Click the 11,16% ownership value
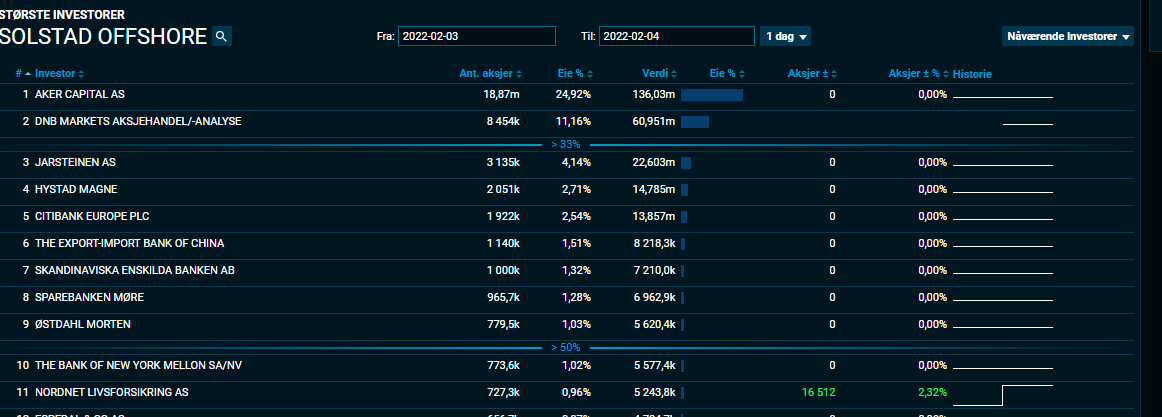 click(574, 121)
